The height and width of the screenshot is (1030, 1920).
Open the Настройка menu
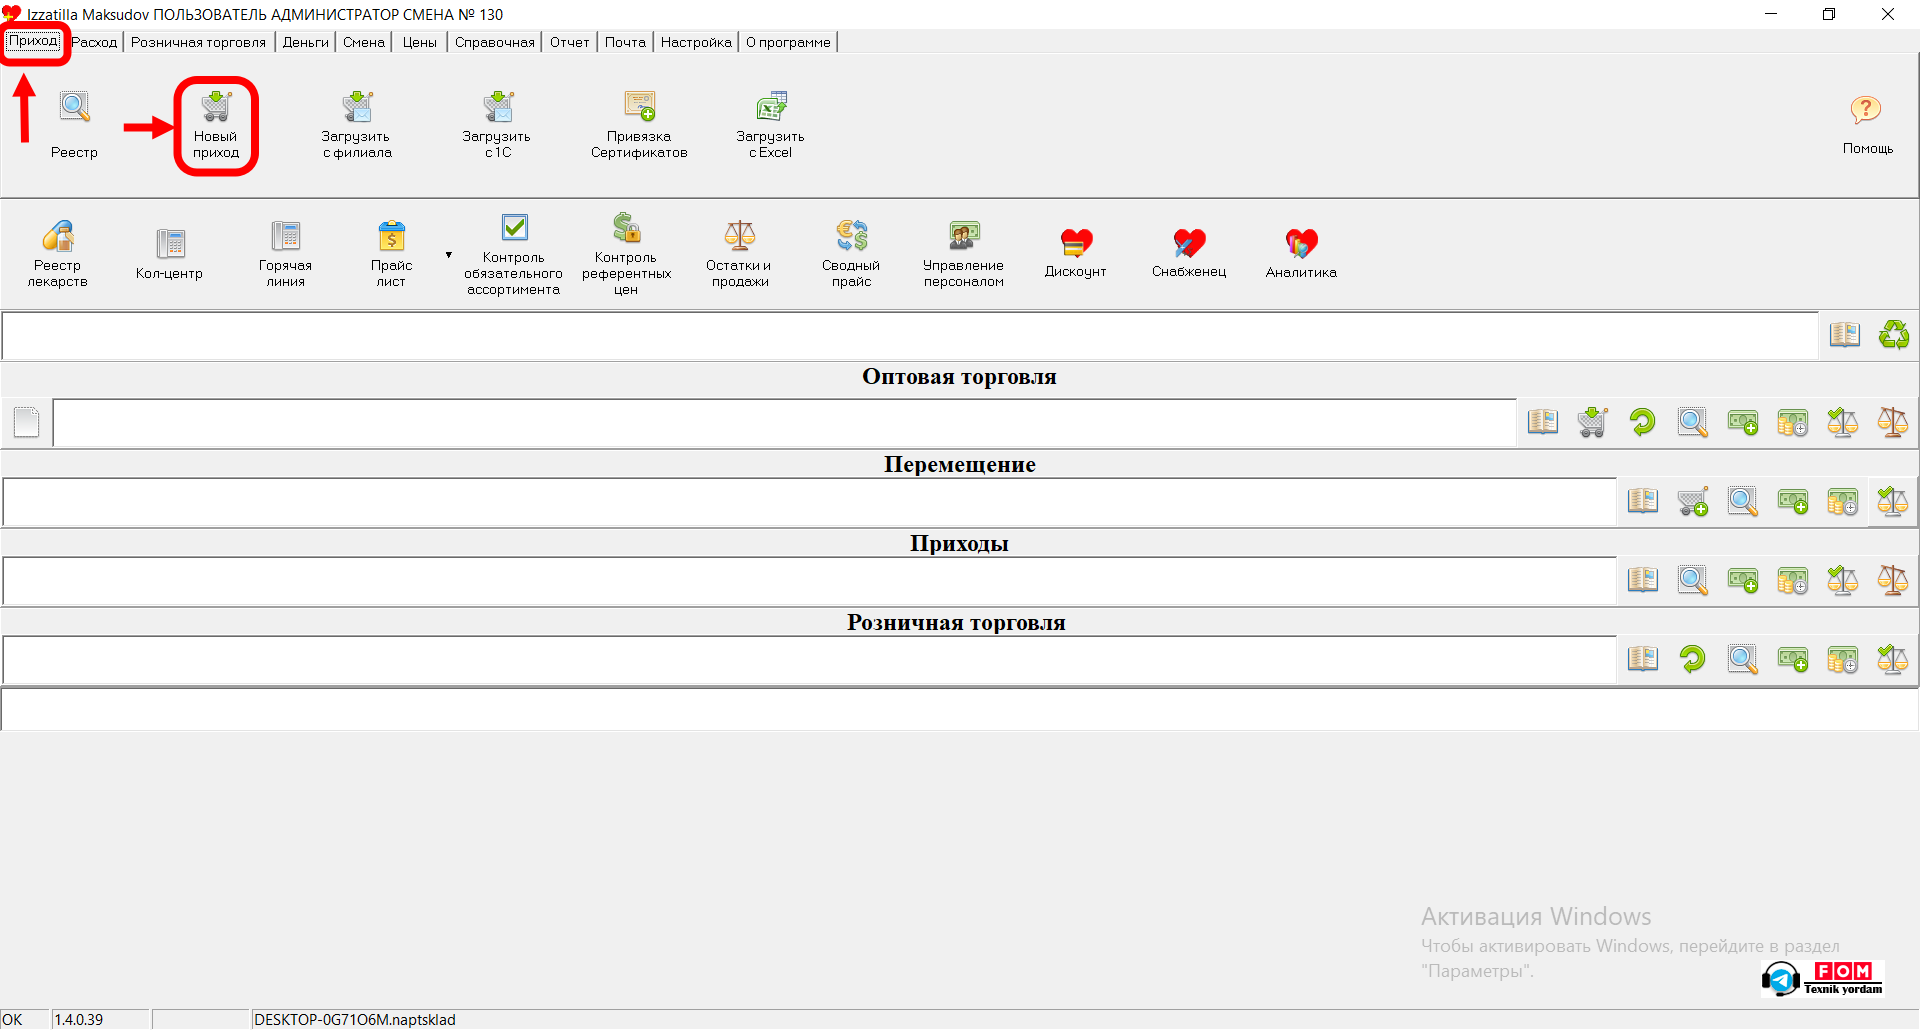point(696,42)
